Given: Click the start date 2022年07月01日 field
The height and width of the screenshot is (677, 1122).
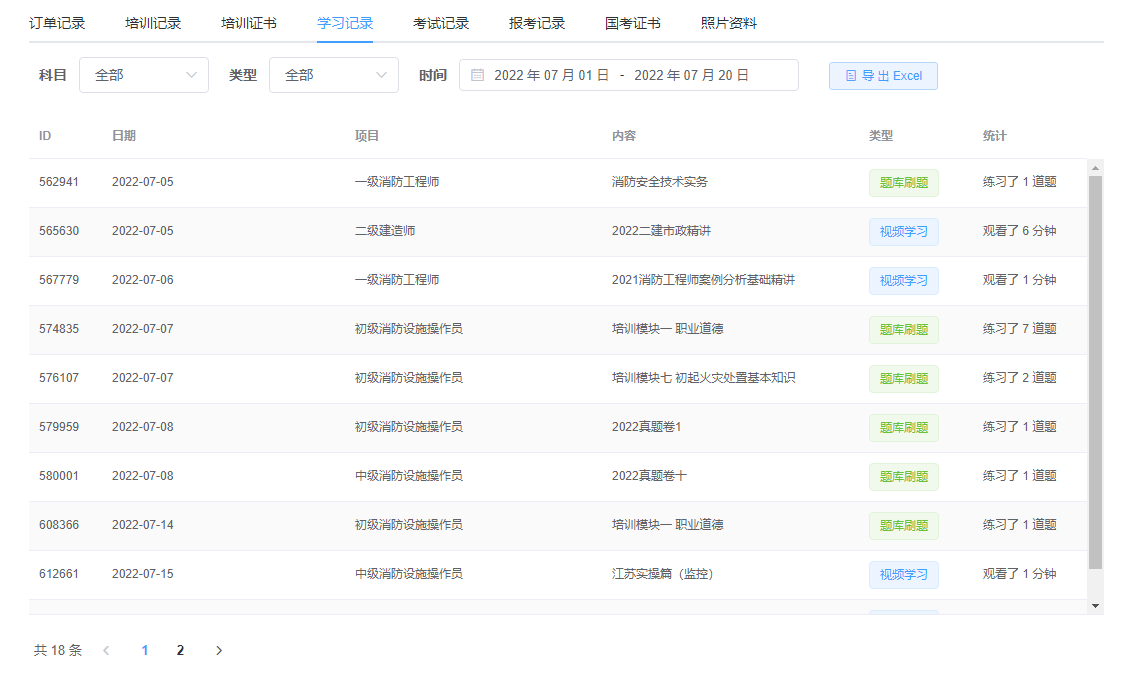Looking at the screenshot, I should [551, 75].
